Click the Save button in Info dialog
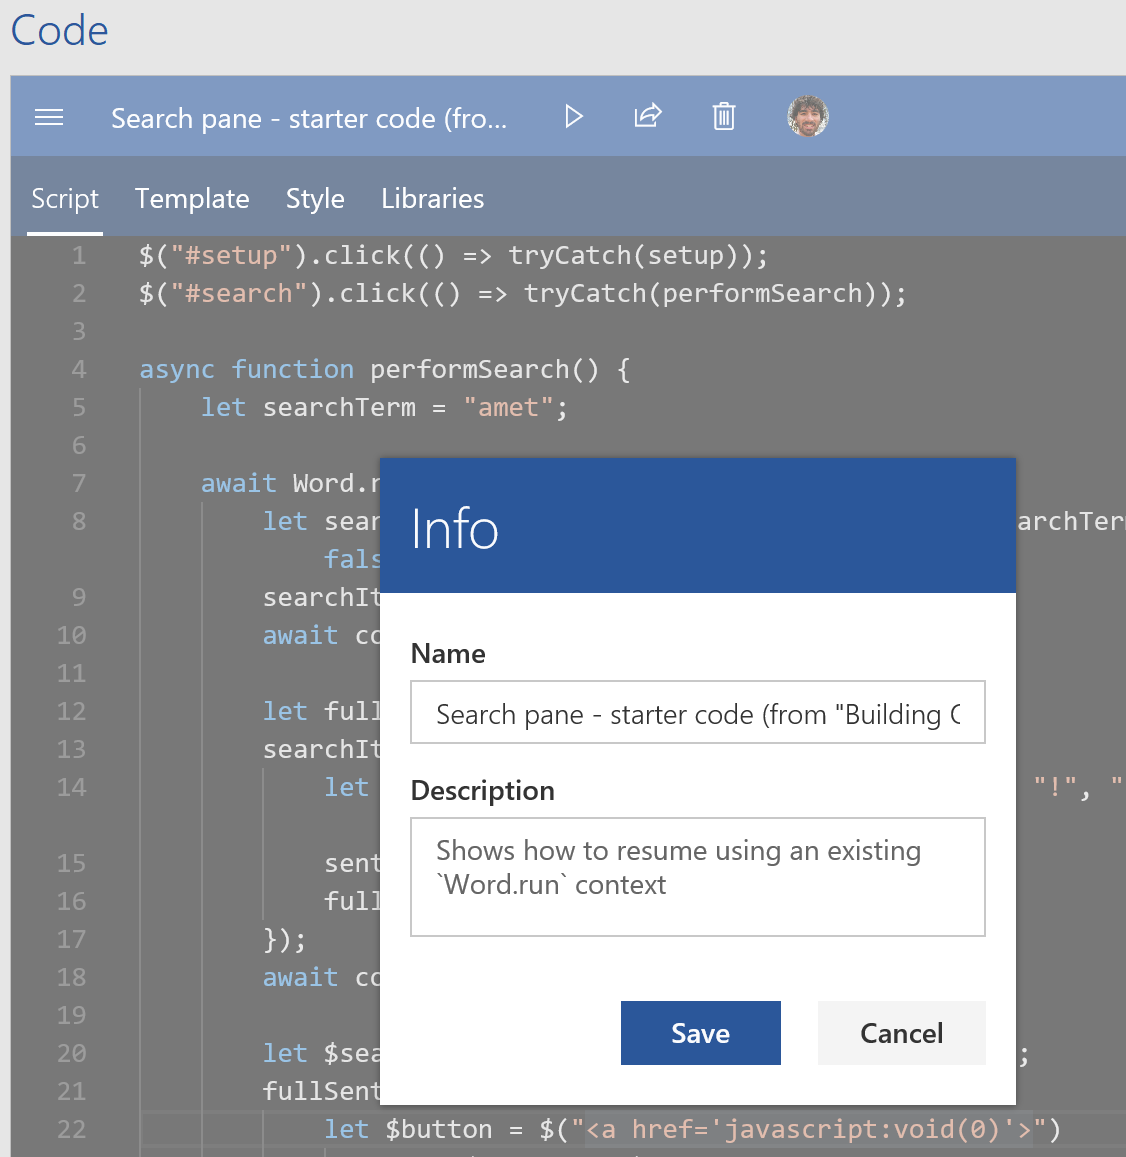The image size is (1126, 1157). pyautogui.click(x=700, y=1033)
